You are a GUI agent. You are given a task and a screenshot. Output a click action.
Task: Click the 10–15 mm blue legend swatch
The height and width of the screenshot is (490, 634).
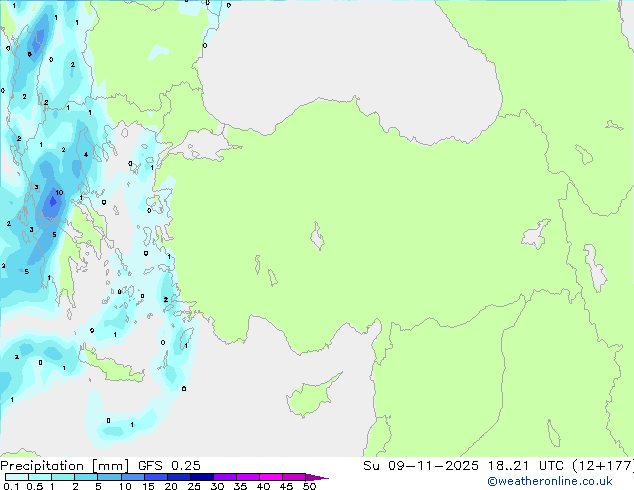click(x=132, y=477)
